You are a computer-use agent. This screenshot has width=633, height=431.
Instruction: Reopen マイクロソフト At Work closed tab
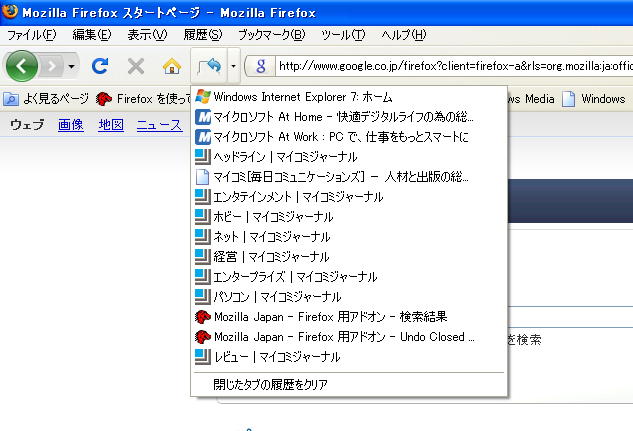click(349, 137)
